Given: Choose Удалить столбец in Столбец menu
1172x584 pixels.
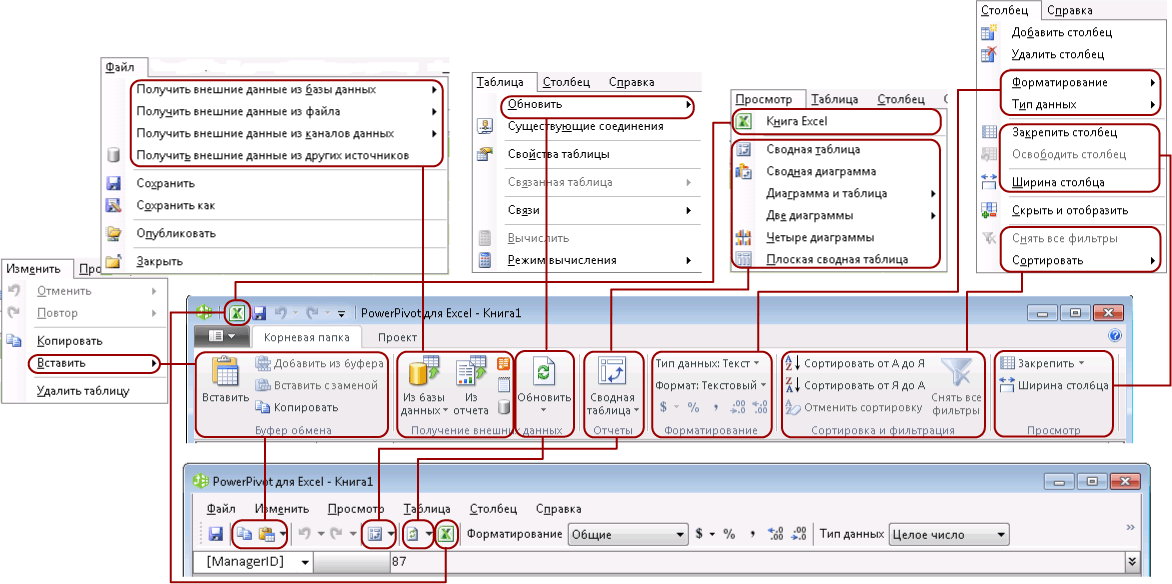Looking at the screenshot, I should [x=1070, y=54].
